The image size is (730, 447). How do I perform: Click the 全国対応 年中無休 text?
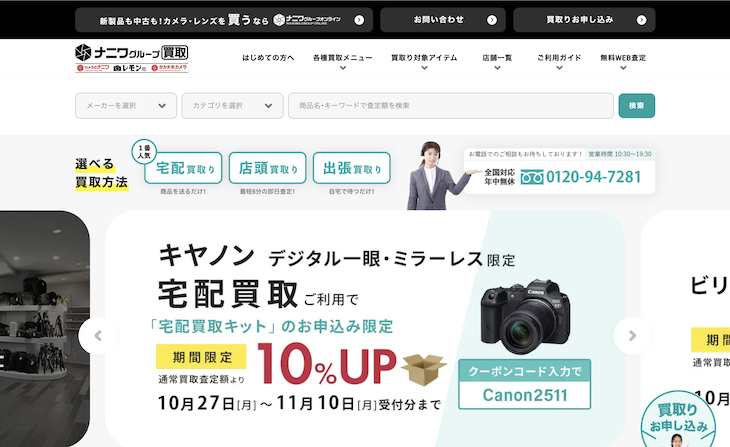[500, 177]
